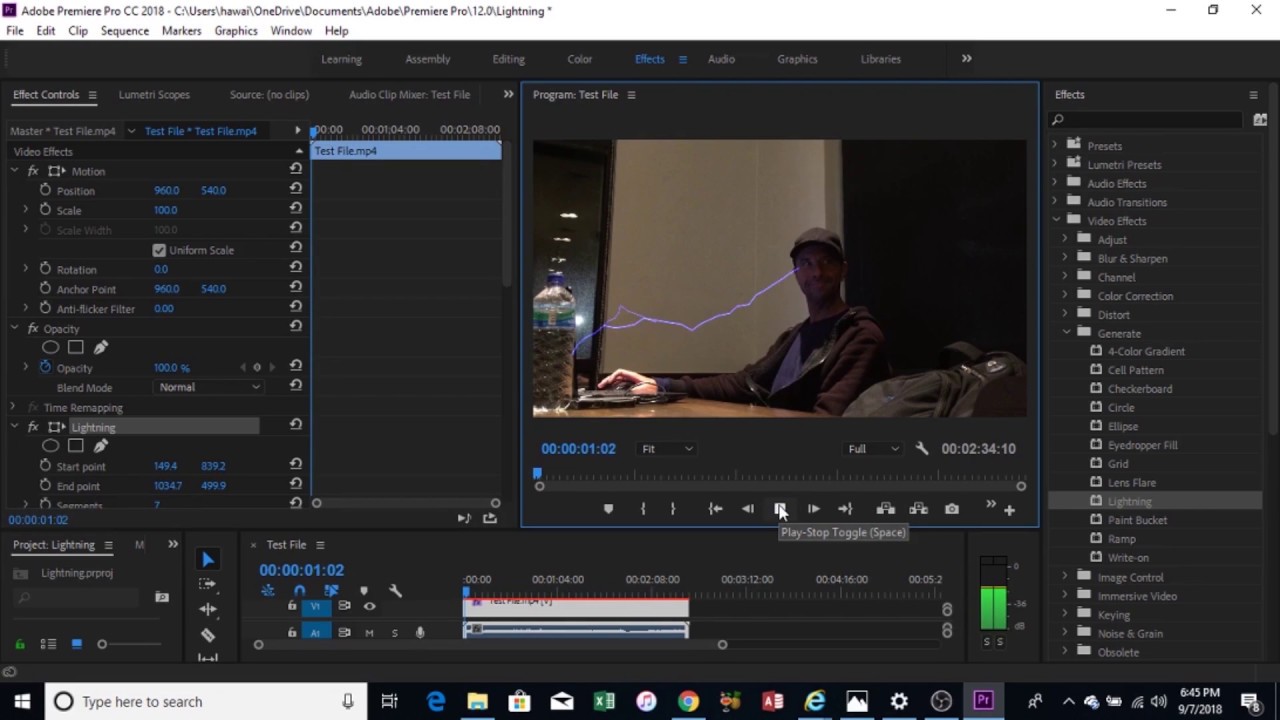Select the Razor tool
The image size is (1280, 720).
click(207, 634)
